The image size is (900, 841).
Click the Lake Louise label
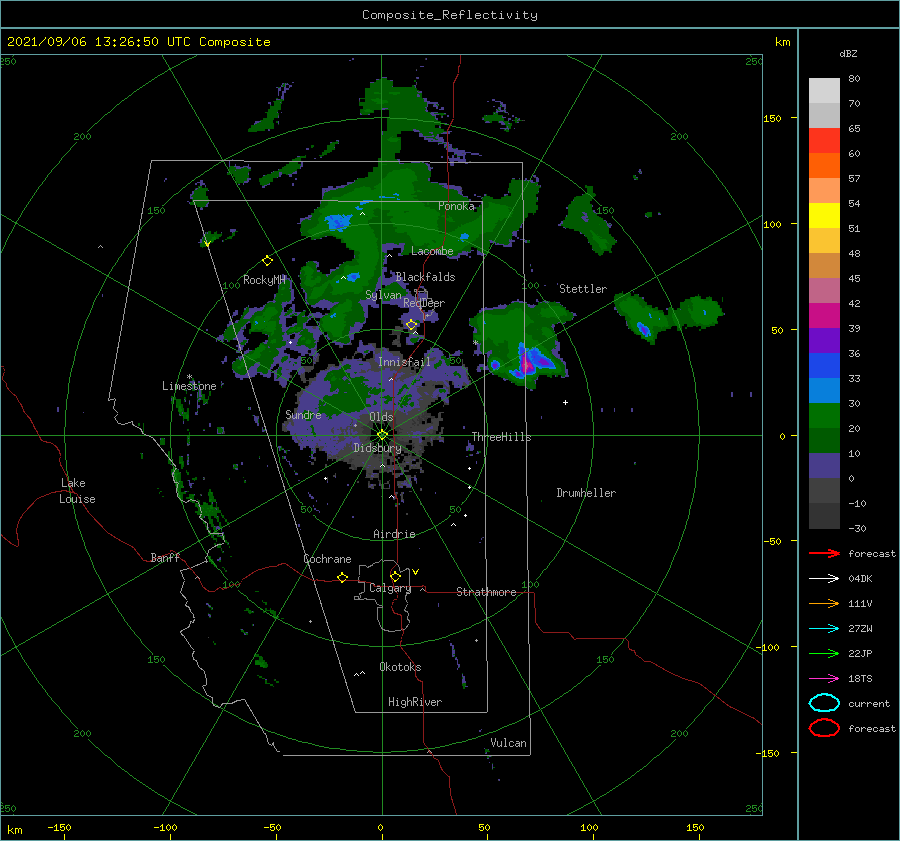pos(77,491)
